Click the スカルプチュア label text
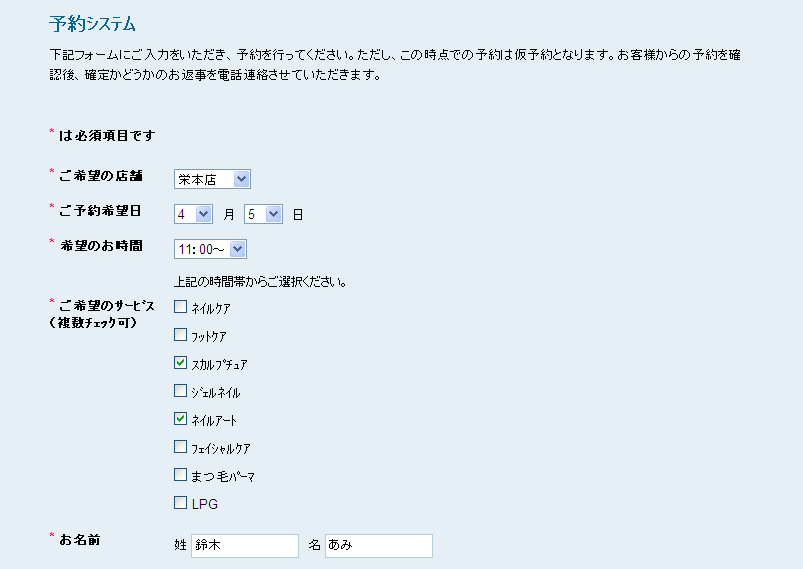Screen dimensions: 803x569 (219, 365)
